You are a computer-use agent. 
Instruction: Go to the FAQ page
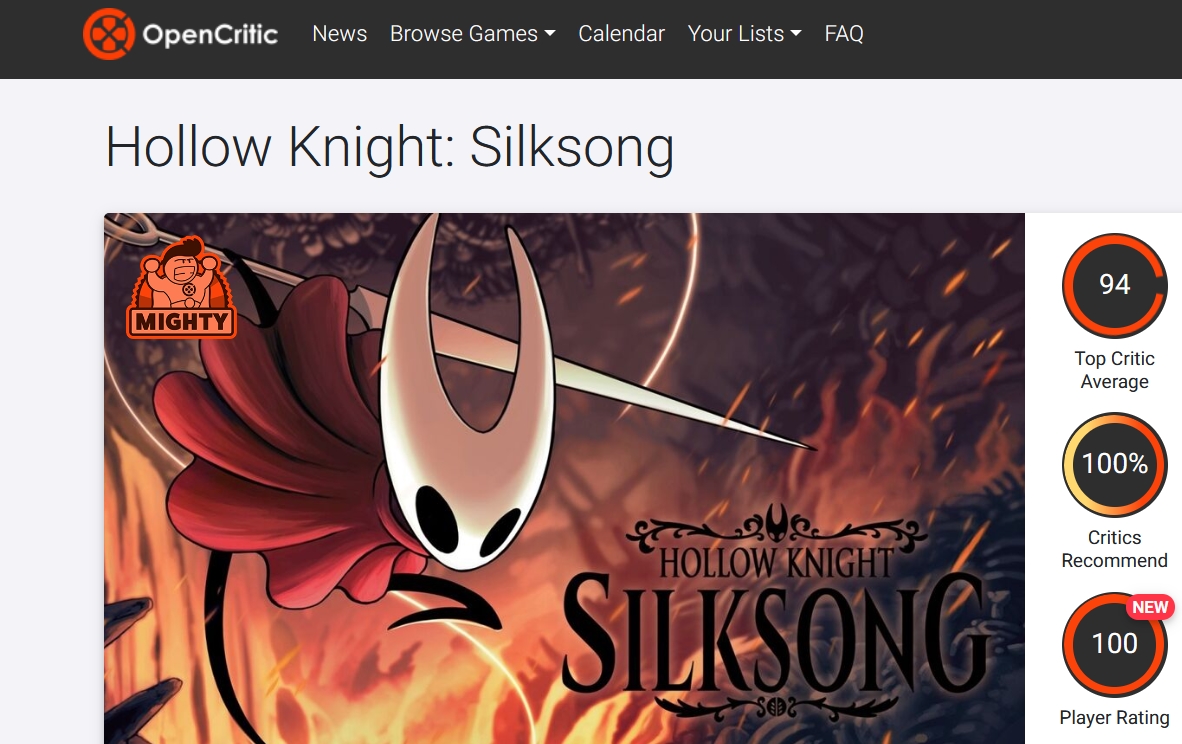844,34
